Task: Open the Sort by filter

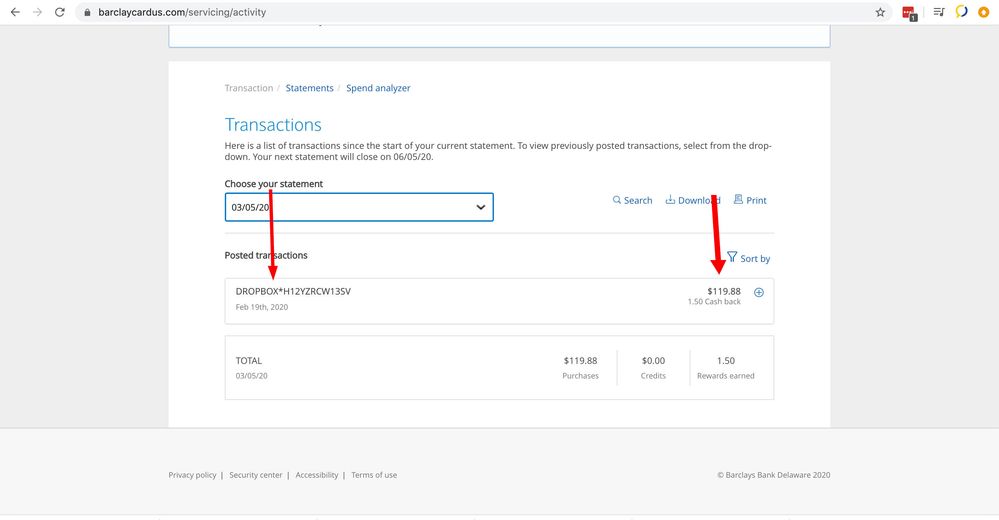Action: click(749, 258)
